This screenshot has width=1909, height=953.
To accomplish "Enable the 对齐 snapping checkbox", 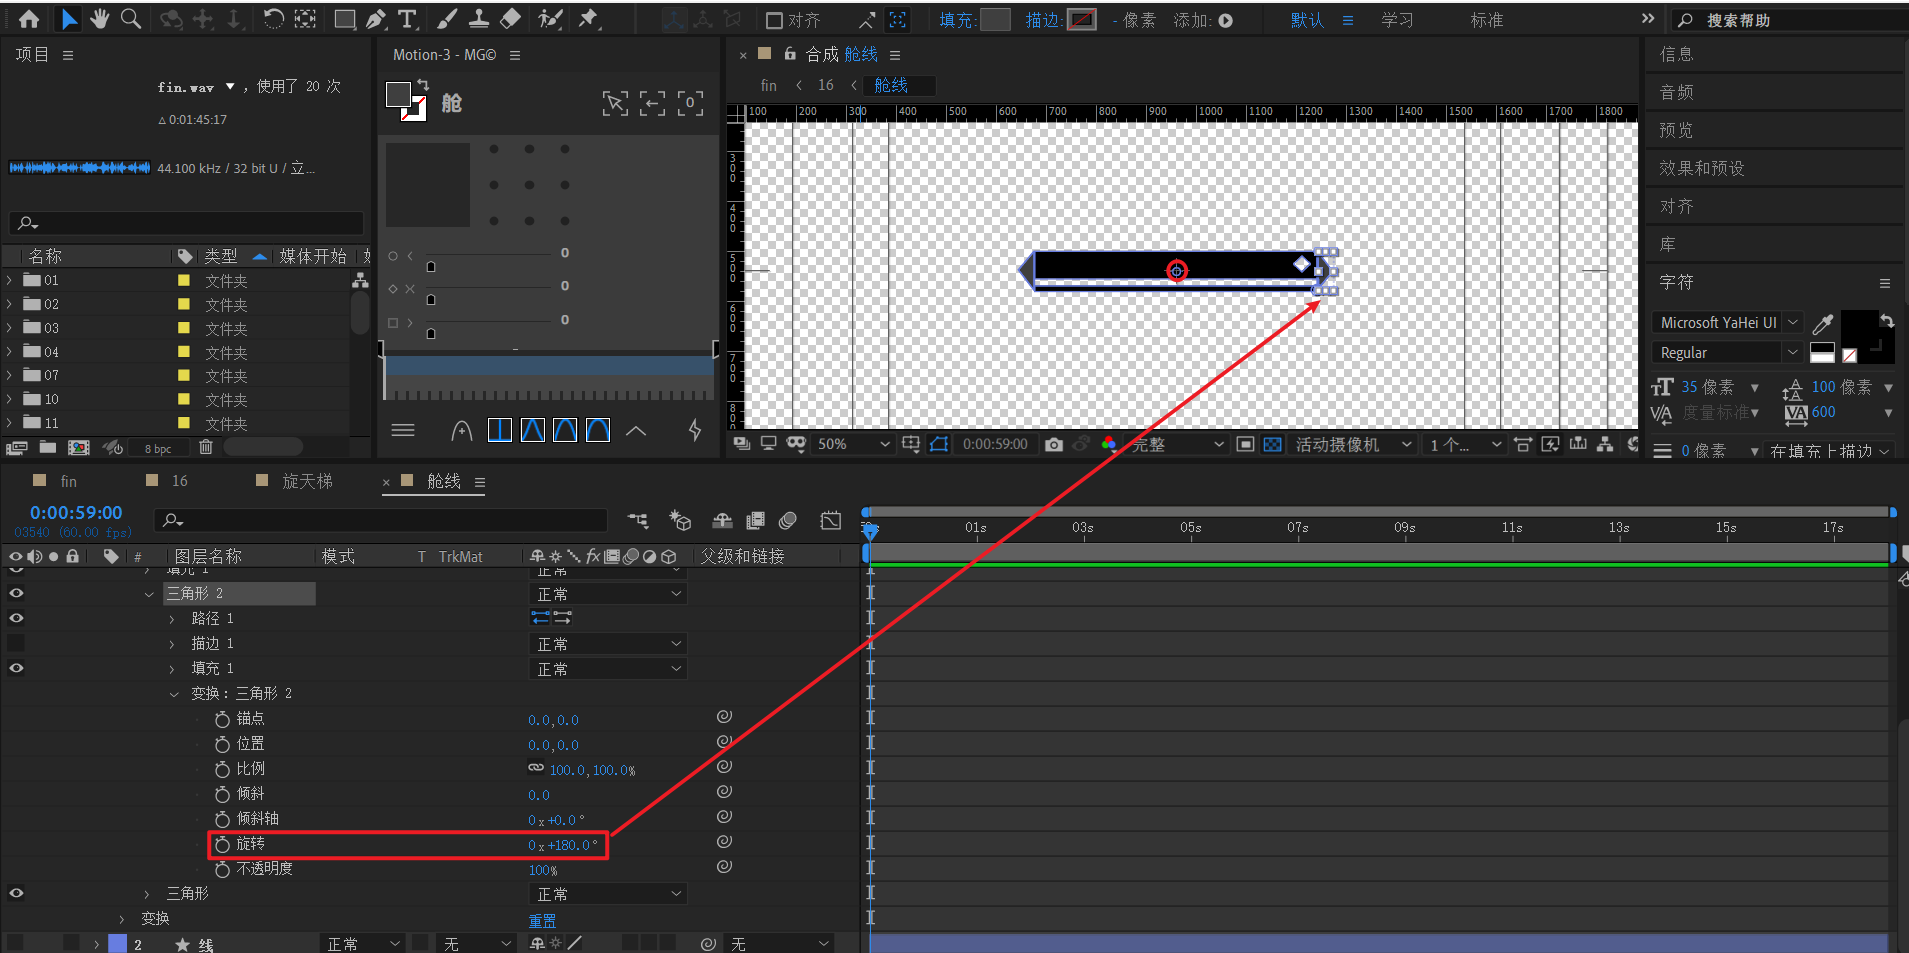I will (x=774, y=20).
